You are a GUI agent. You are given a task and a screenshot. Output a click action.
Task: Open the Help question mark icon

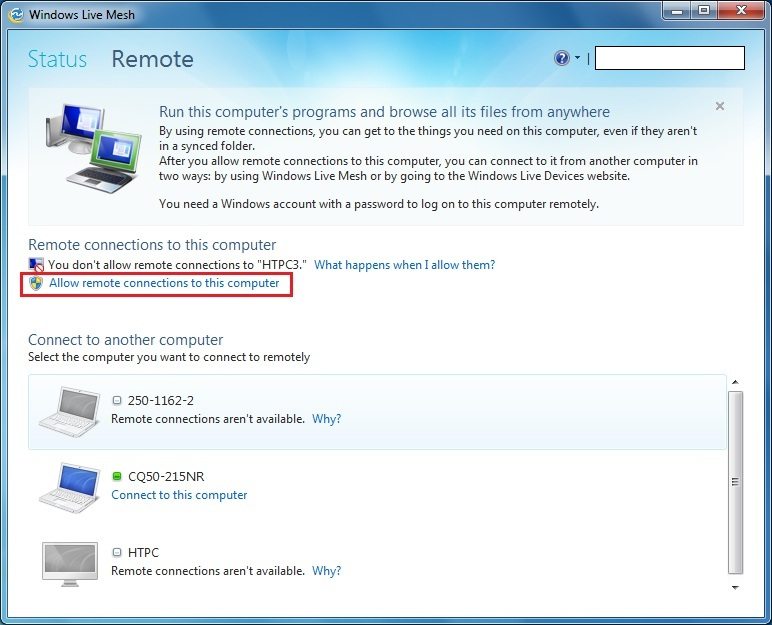pos(562,58)
